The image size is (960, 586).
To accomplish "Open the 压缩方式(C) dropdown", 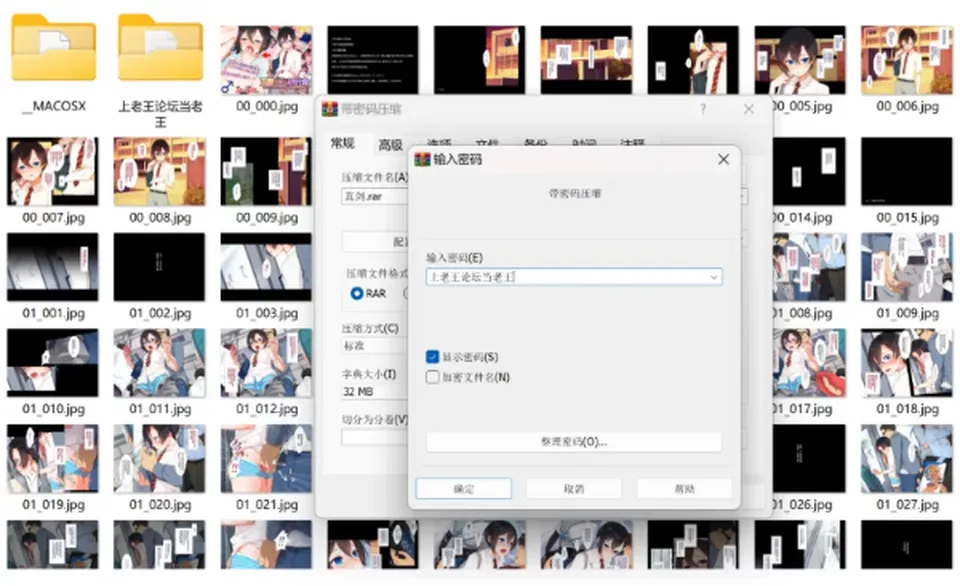I will [x=375, y=346].
